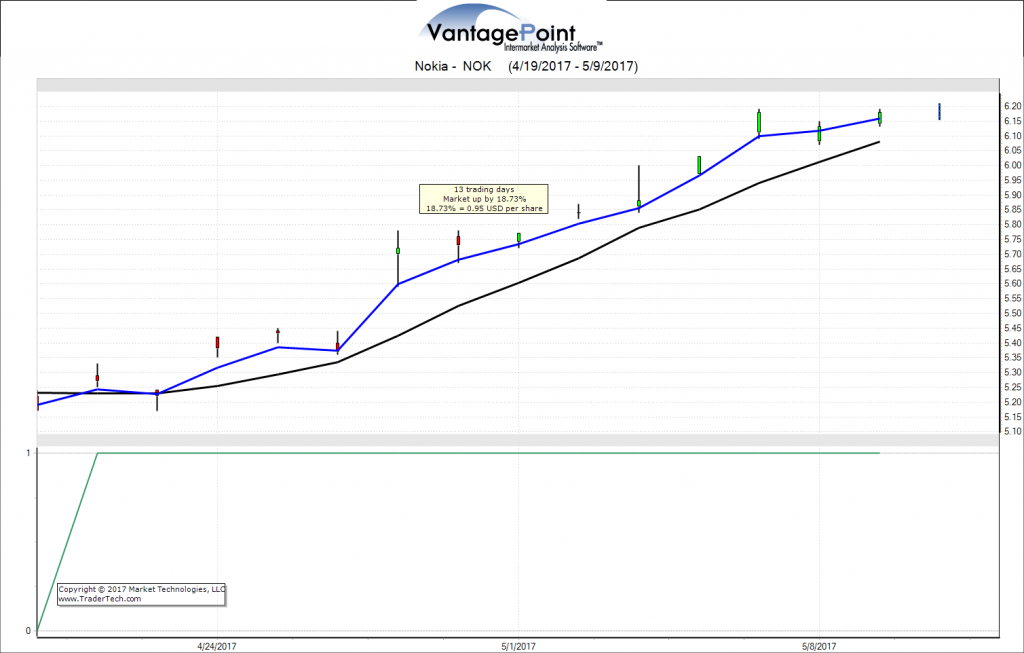Select the green candlestick on 5/8/2017
Screen dimensions: 1024x653
coord(819,133)
